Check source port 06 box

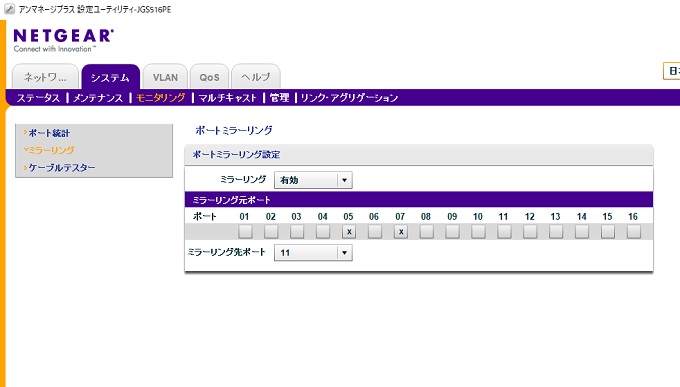point(375,232)
